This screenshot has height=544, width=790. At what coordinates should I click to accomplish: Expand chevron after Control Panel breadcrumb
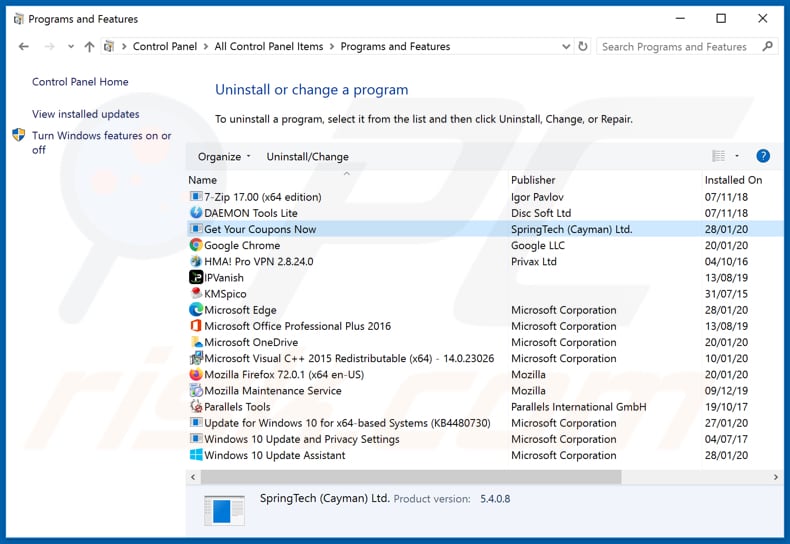click(206, 46)
